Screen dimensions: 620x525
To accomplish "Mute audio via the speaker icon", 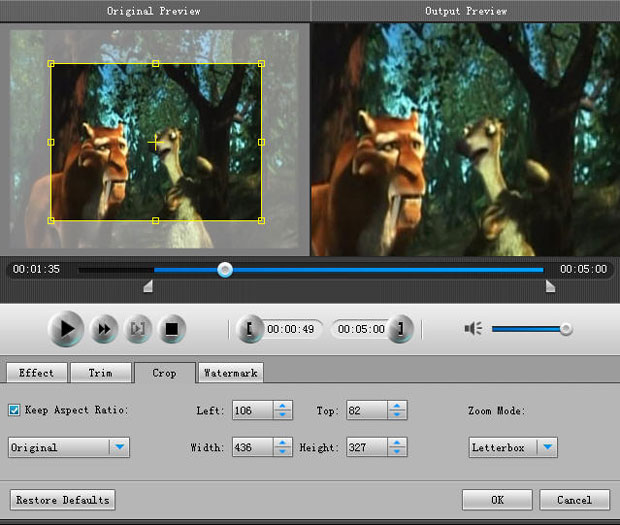I will [473, 329].
